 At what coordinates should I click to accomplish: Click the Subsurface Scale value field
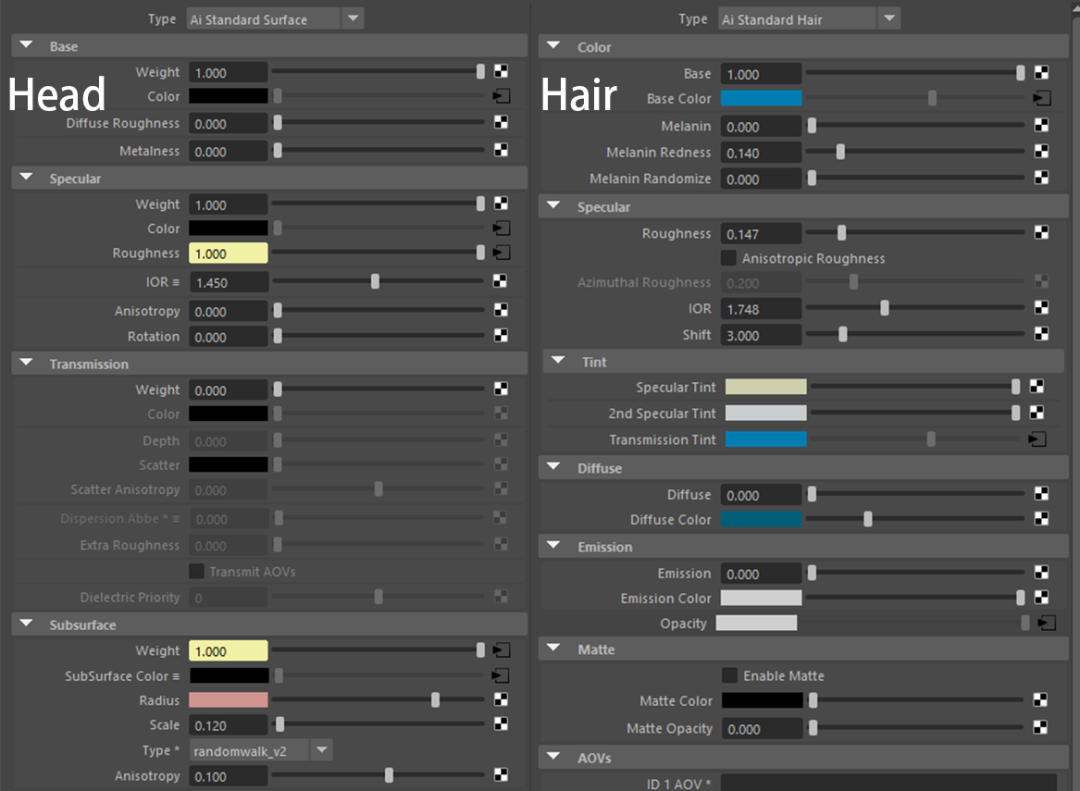click(x=229, y=725)
